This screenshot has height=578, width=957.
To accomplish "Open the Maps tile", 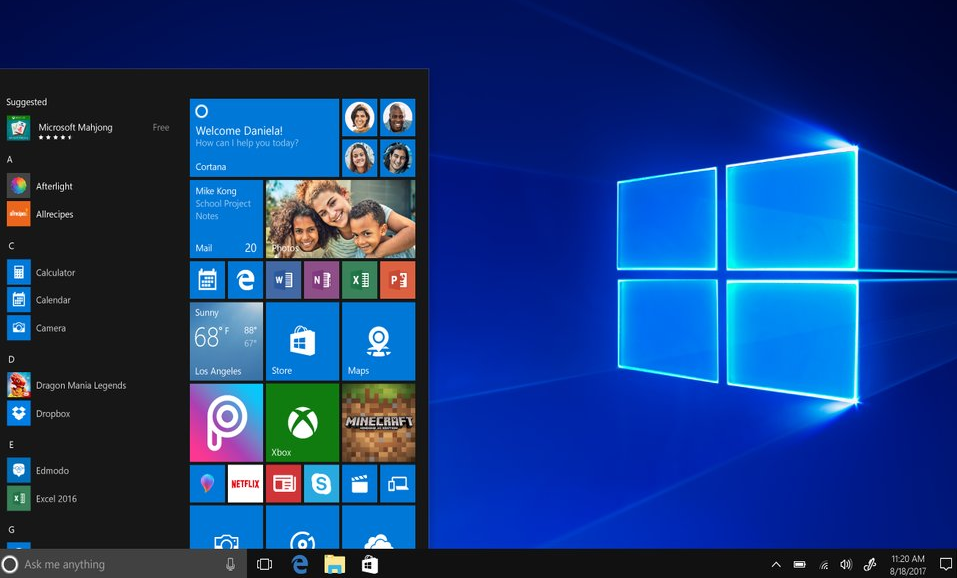I will pos(378,341).
